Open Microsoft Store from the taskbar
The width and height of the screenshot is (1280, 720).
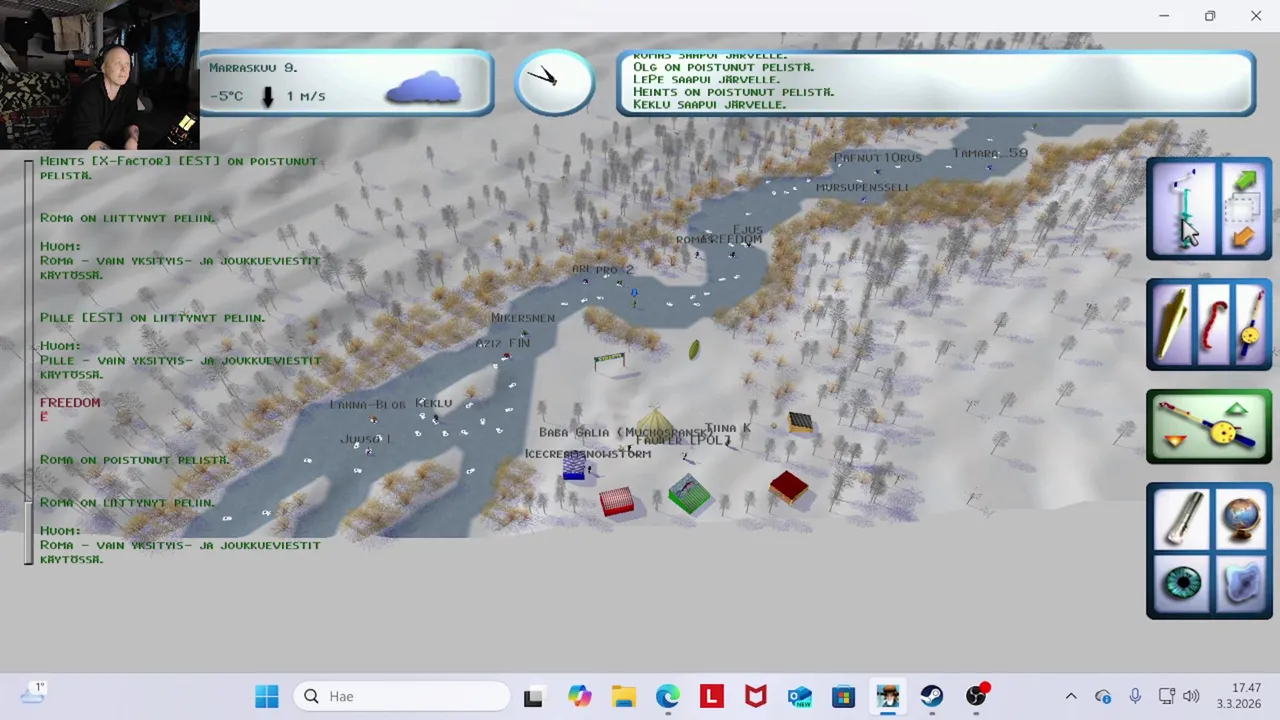(843, 696)
